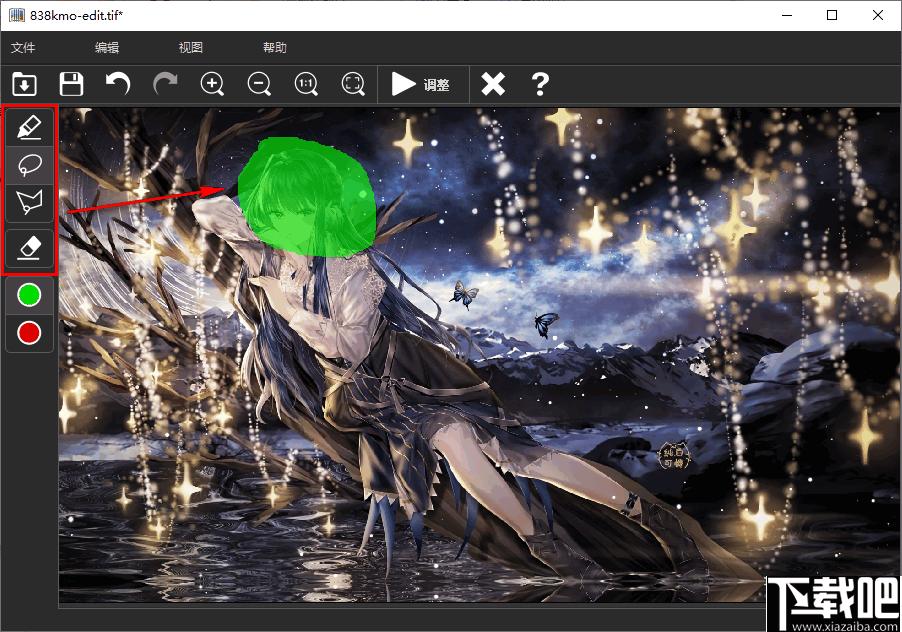
Task: Open the 文件 menu
Action: (23, 48)
